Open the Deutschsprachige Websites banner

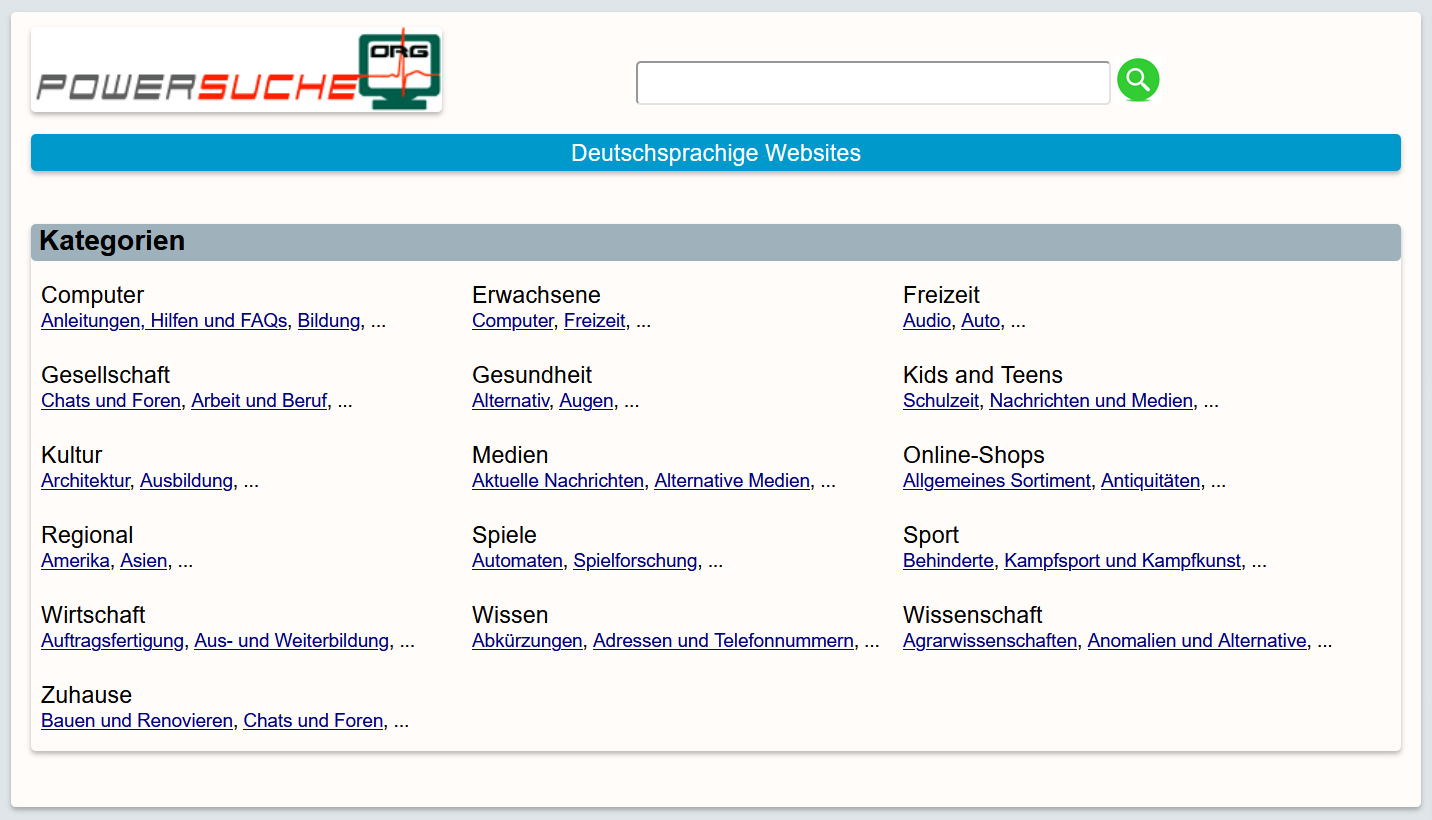pos(715,153)
